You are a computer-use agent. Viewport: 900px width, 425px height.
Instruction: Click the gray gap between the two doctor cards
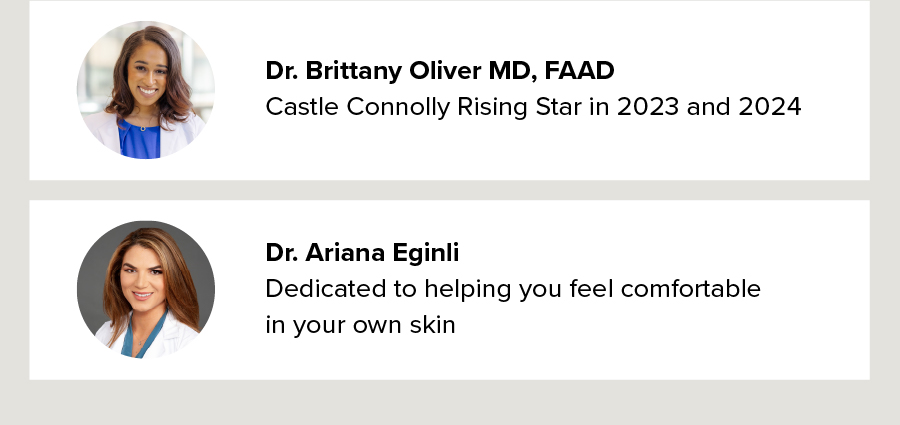450,190
